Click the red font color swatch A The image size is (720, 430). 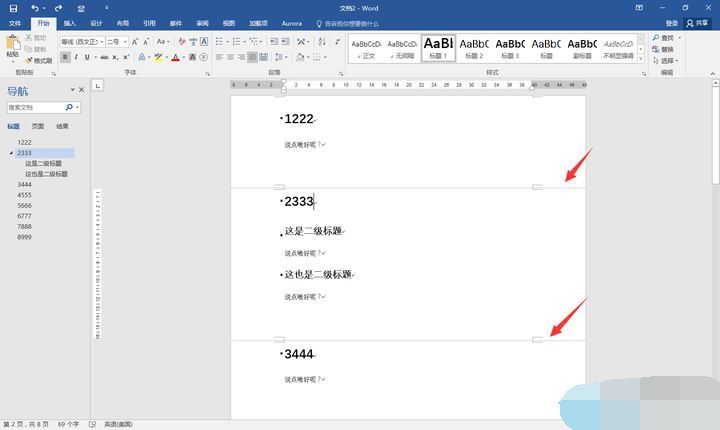pyautogui.click(x=175, y=57)
